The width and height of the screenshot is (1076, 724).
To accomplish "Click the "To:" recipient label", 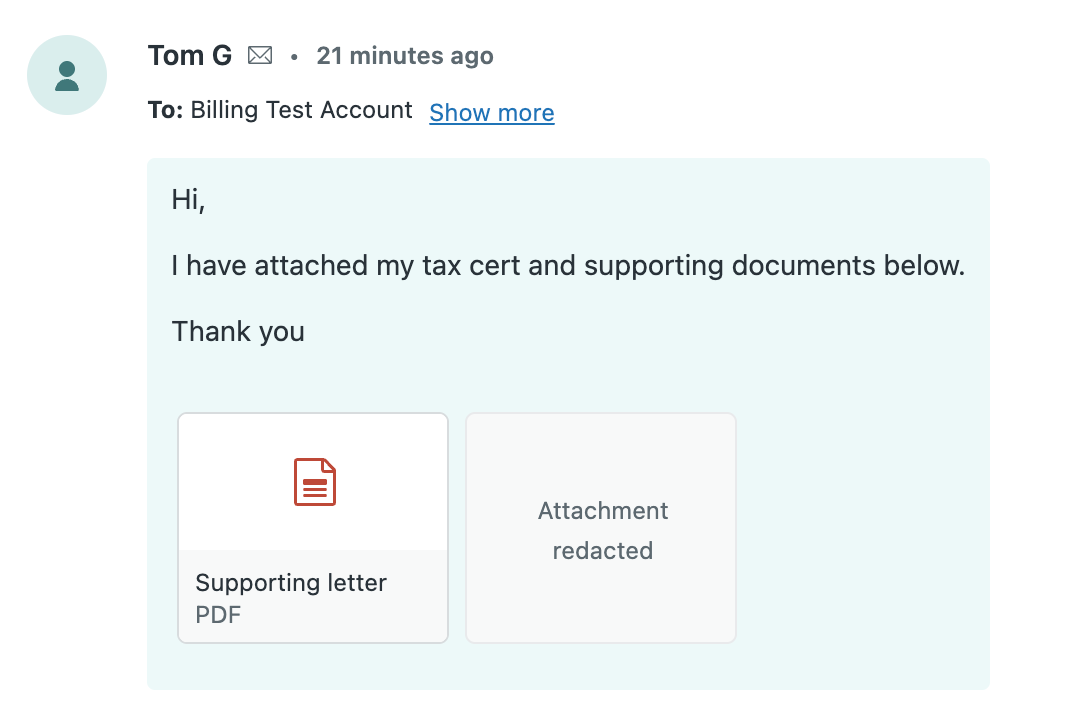I will (165, 110).
